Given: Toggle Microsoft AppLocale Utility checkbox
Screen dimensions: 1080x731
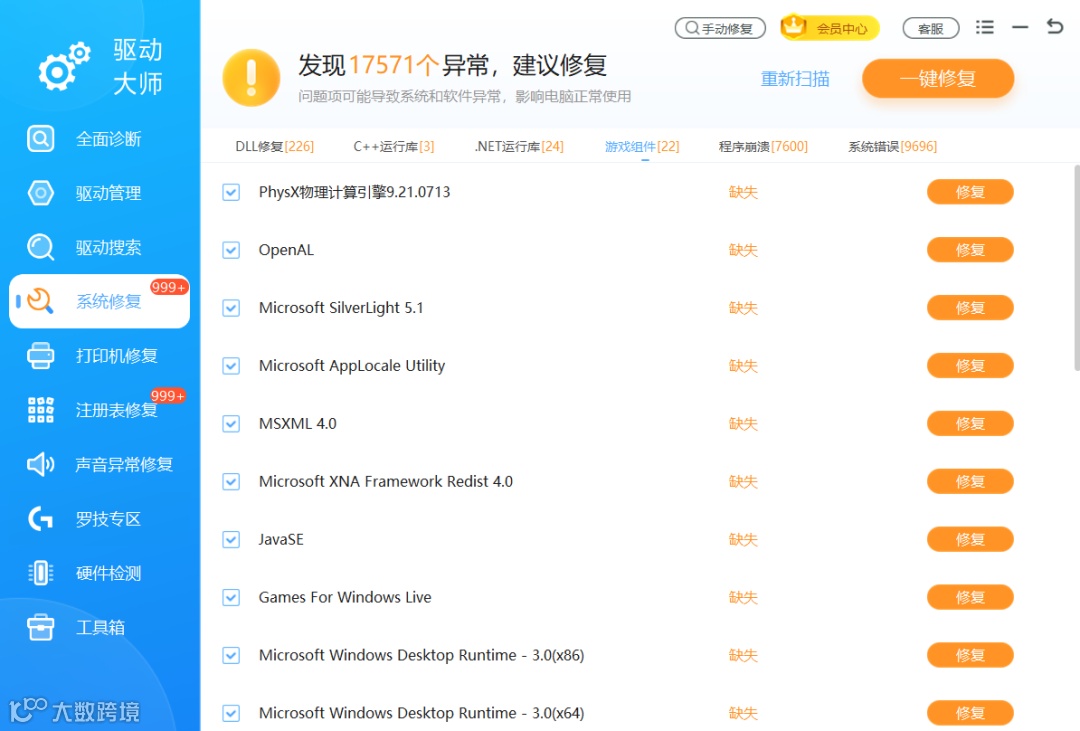Looking at the screenshot, I should click(x=231, y=366).
